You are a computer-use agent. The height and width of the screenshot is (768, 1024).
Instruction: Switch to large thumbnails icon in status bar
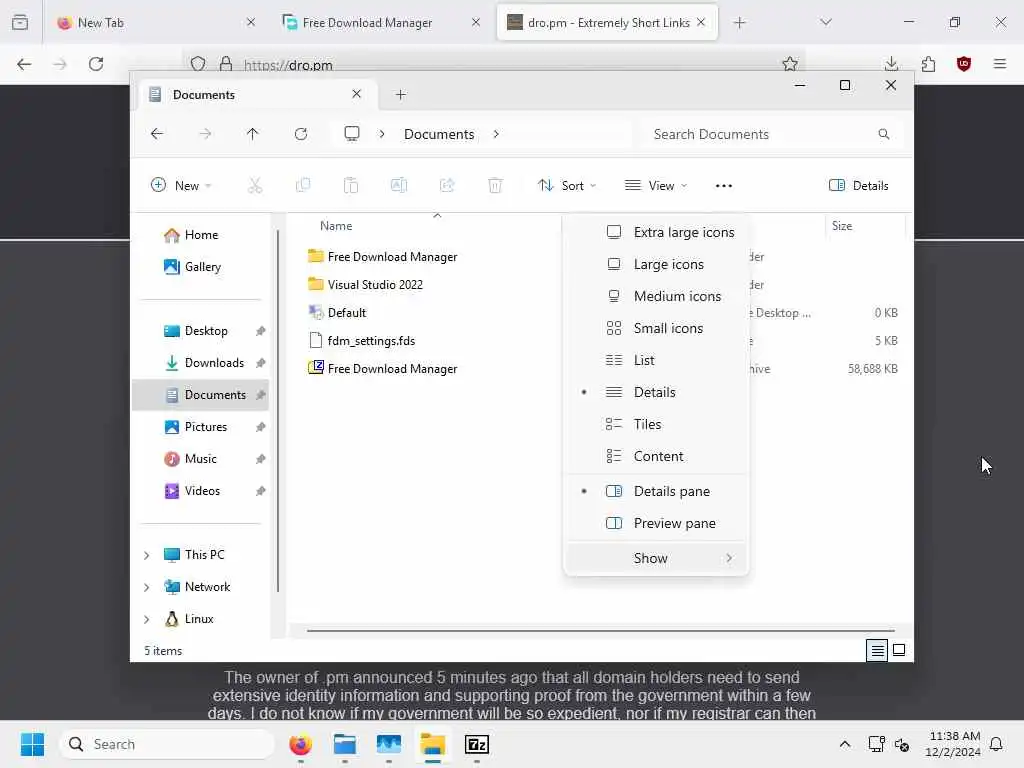pos(899,650)
